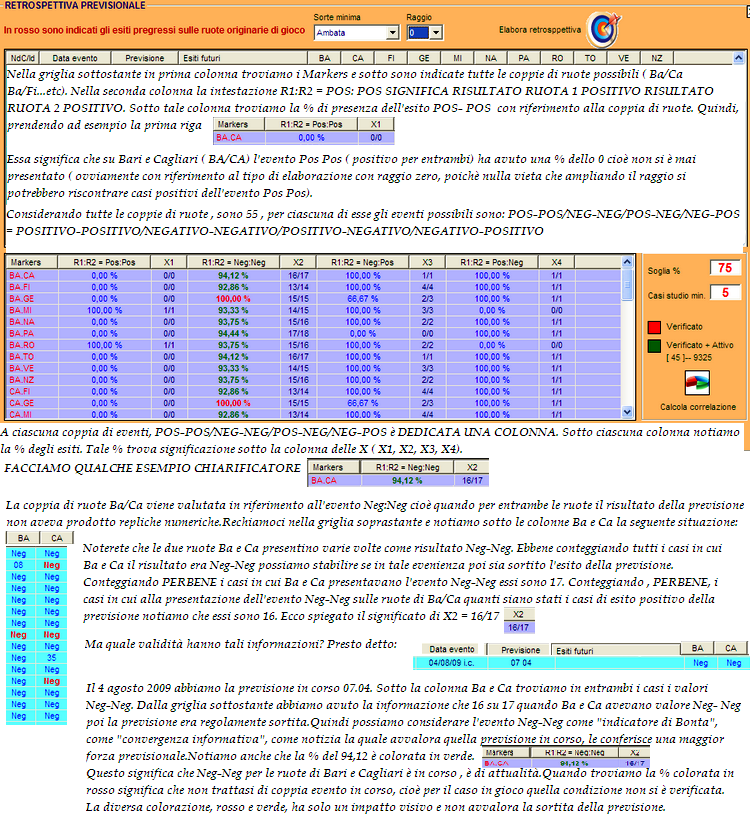Click the NdC/Id column header
The image size is (750, 840).
[22, 58]
